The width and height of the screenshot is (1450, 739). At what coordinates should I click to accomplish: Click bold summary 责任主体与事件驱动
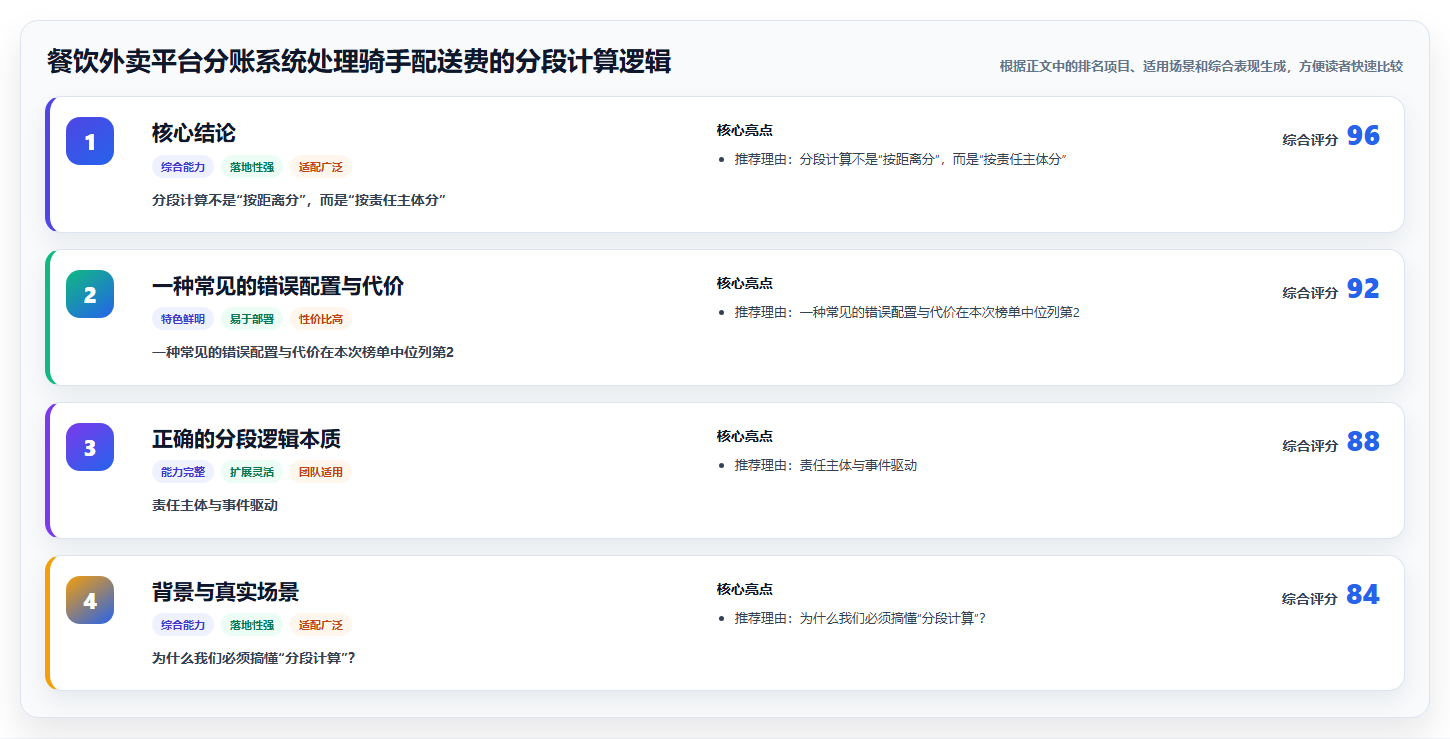click(x=215, y=505)
